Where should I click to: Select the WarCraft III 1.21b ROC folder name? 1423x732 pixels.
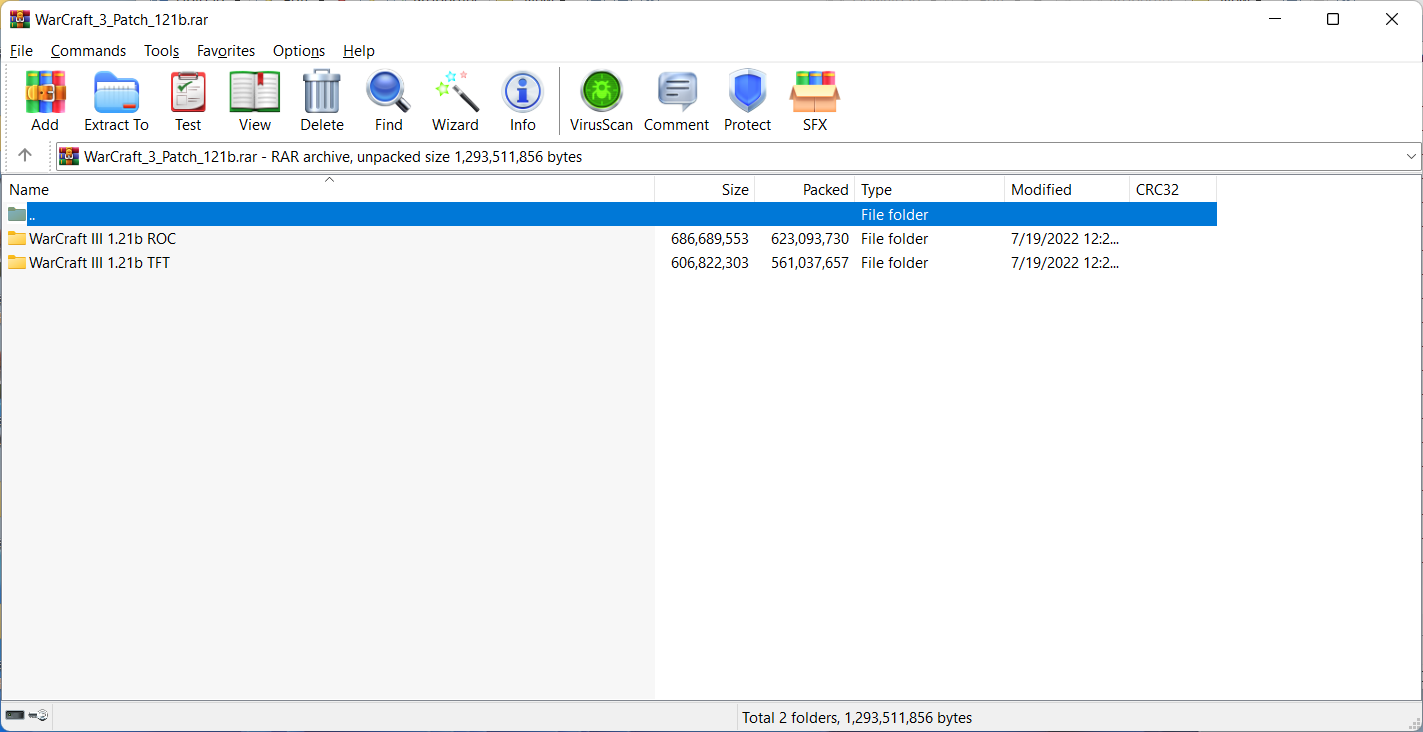click(x=103, y=239)
